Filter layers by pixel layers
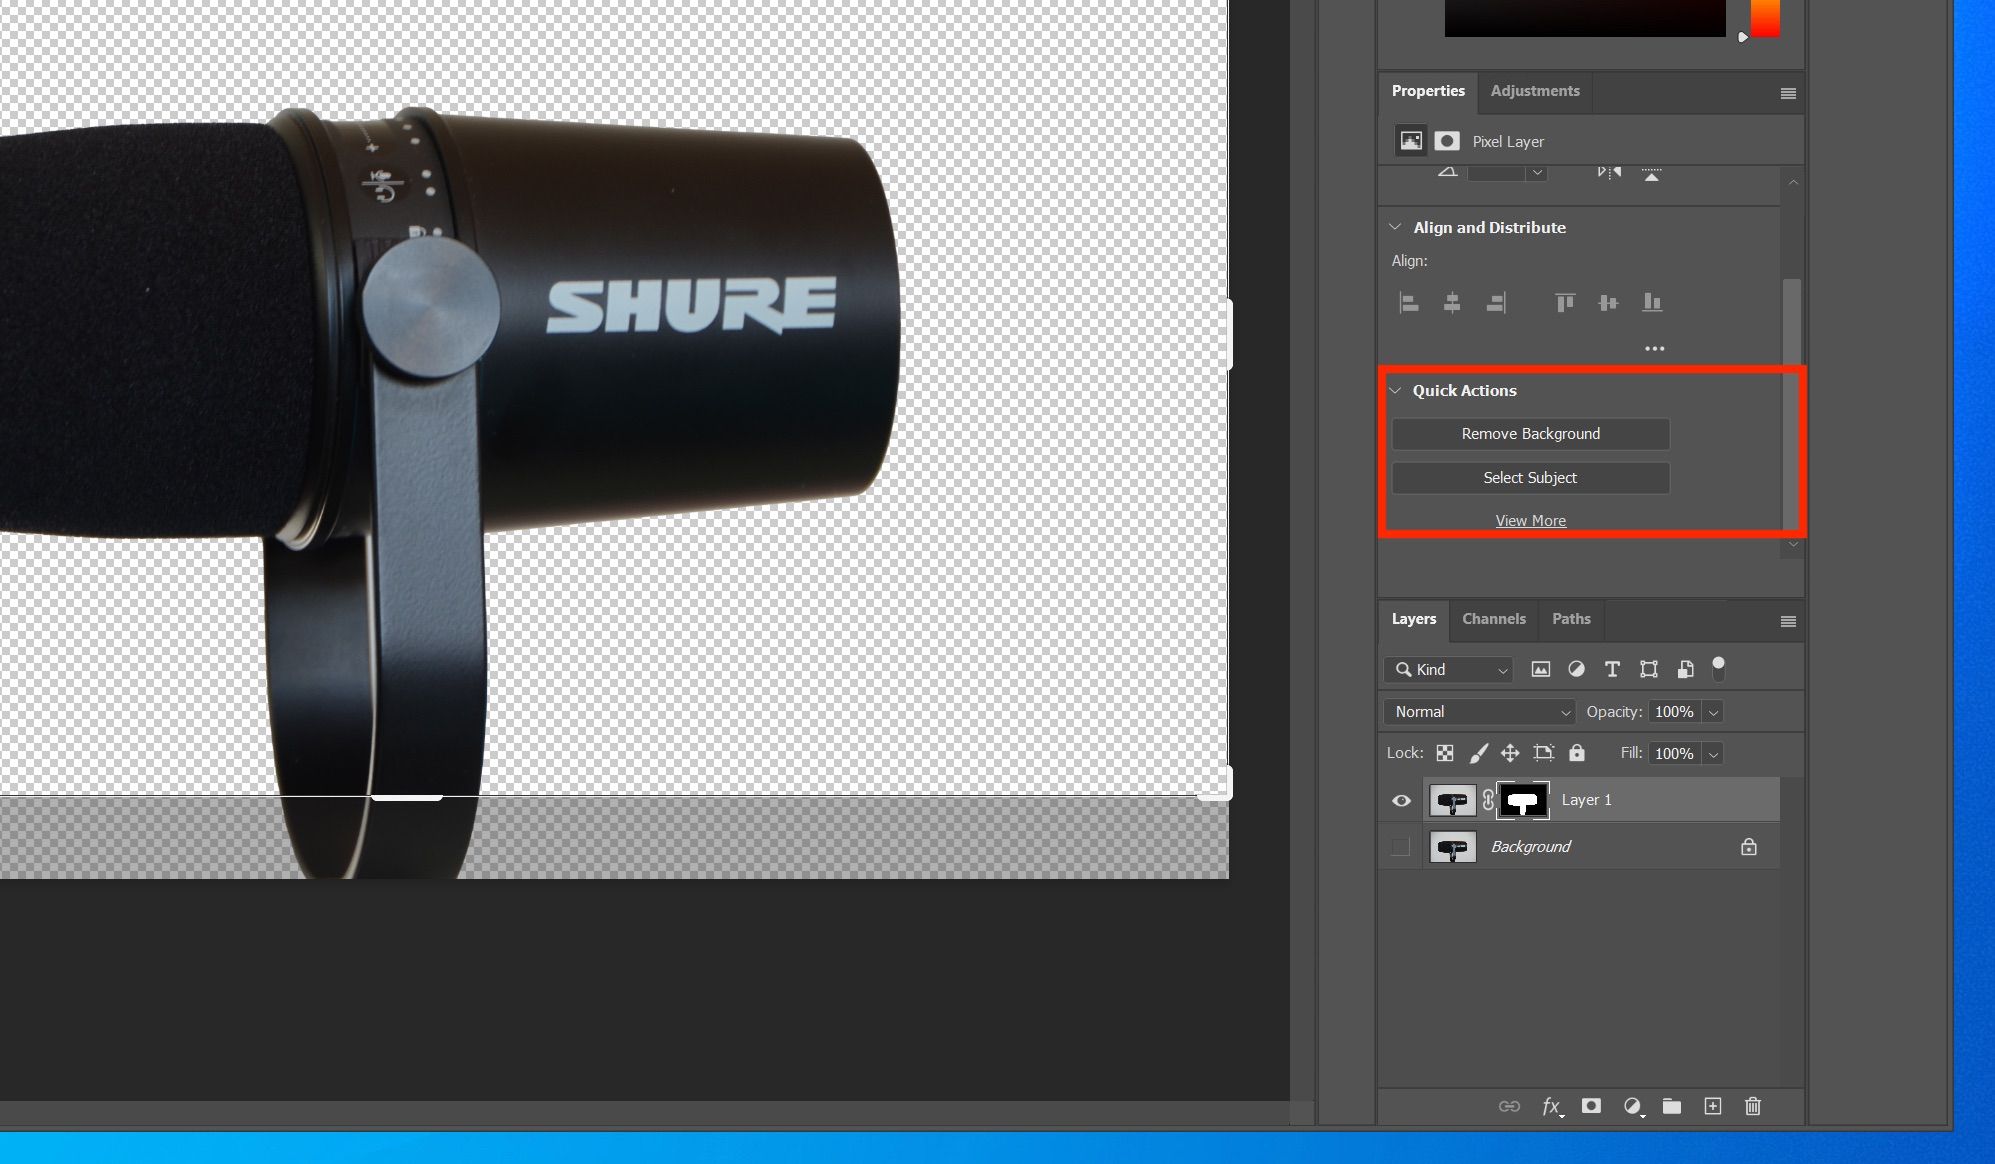 point(1541,669)
